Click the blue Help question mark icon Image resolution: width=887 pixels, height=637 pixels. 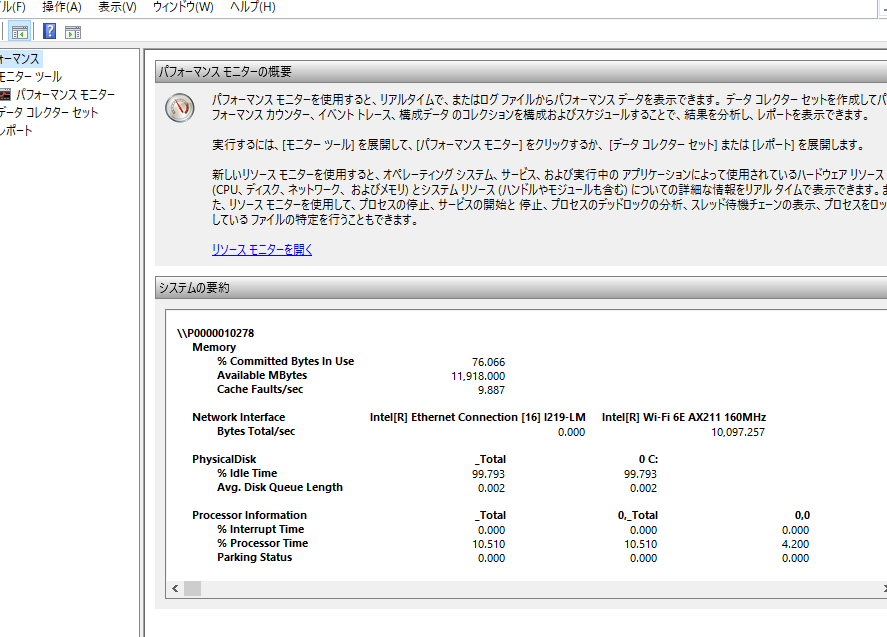[x=49, y=31]
